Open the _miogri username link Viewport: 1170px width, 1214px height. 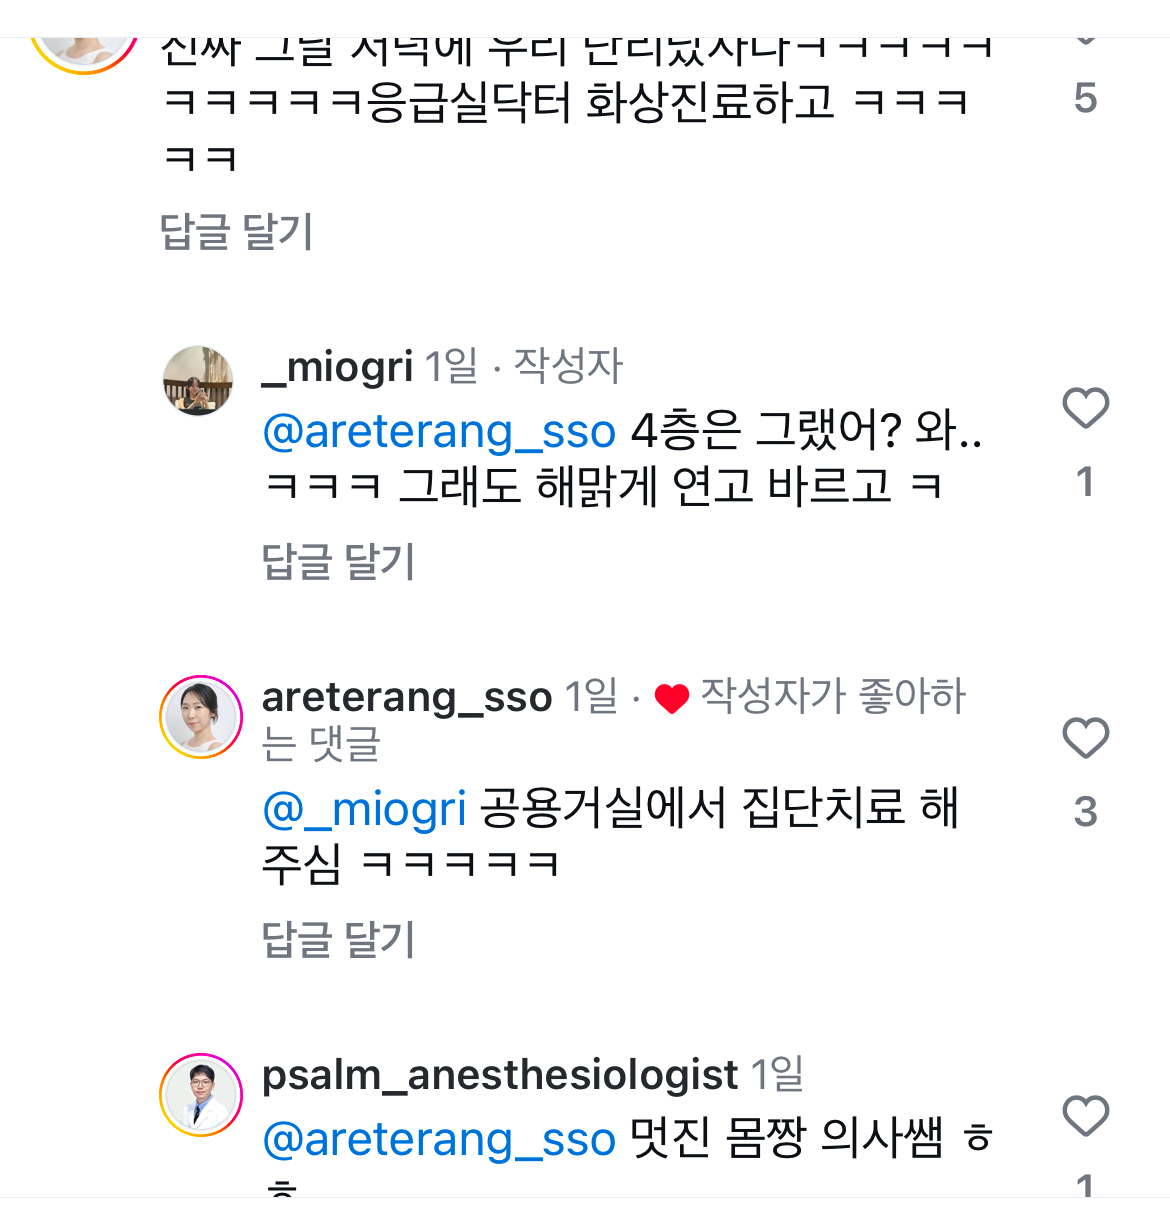337,367
